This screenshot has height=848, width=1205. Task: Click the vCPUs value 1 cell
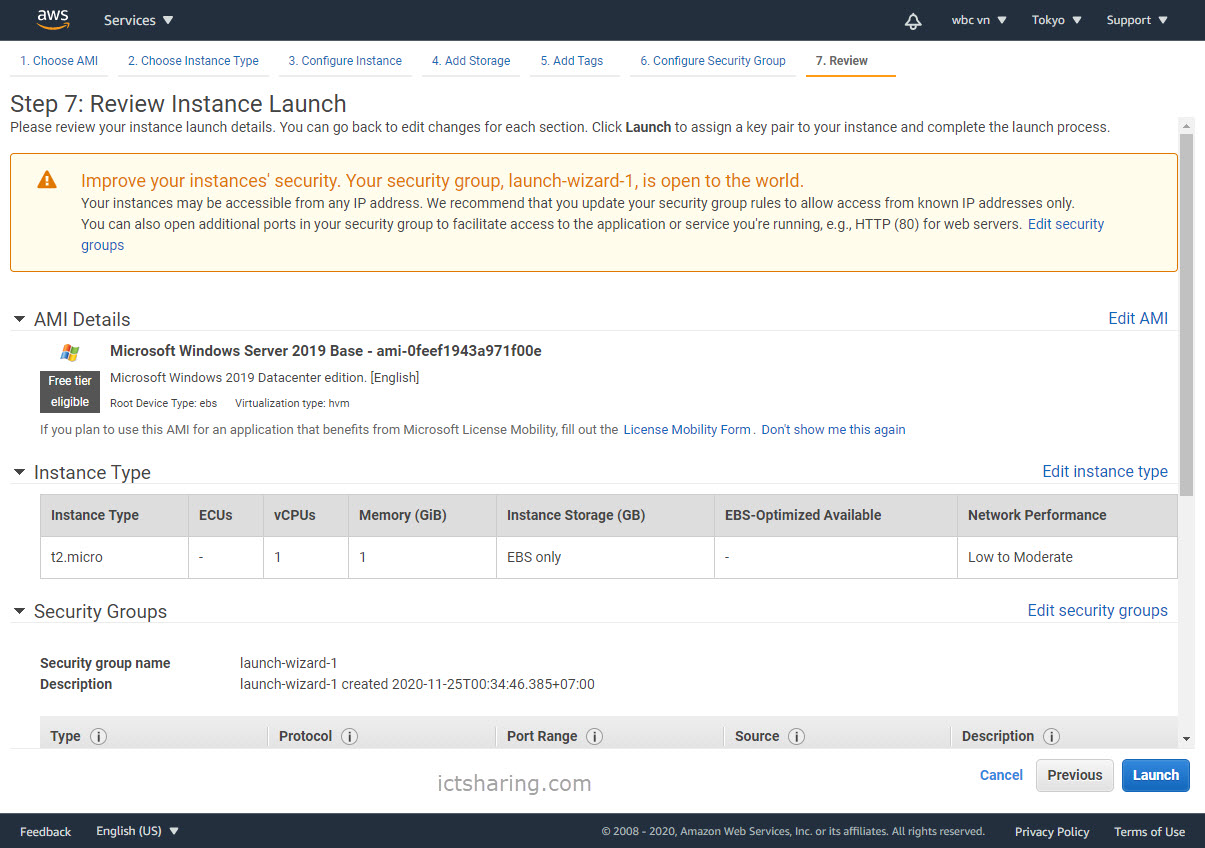[x=305, y=557]
